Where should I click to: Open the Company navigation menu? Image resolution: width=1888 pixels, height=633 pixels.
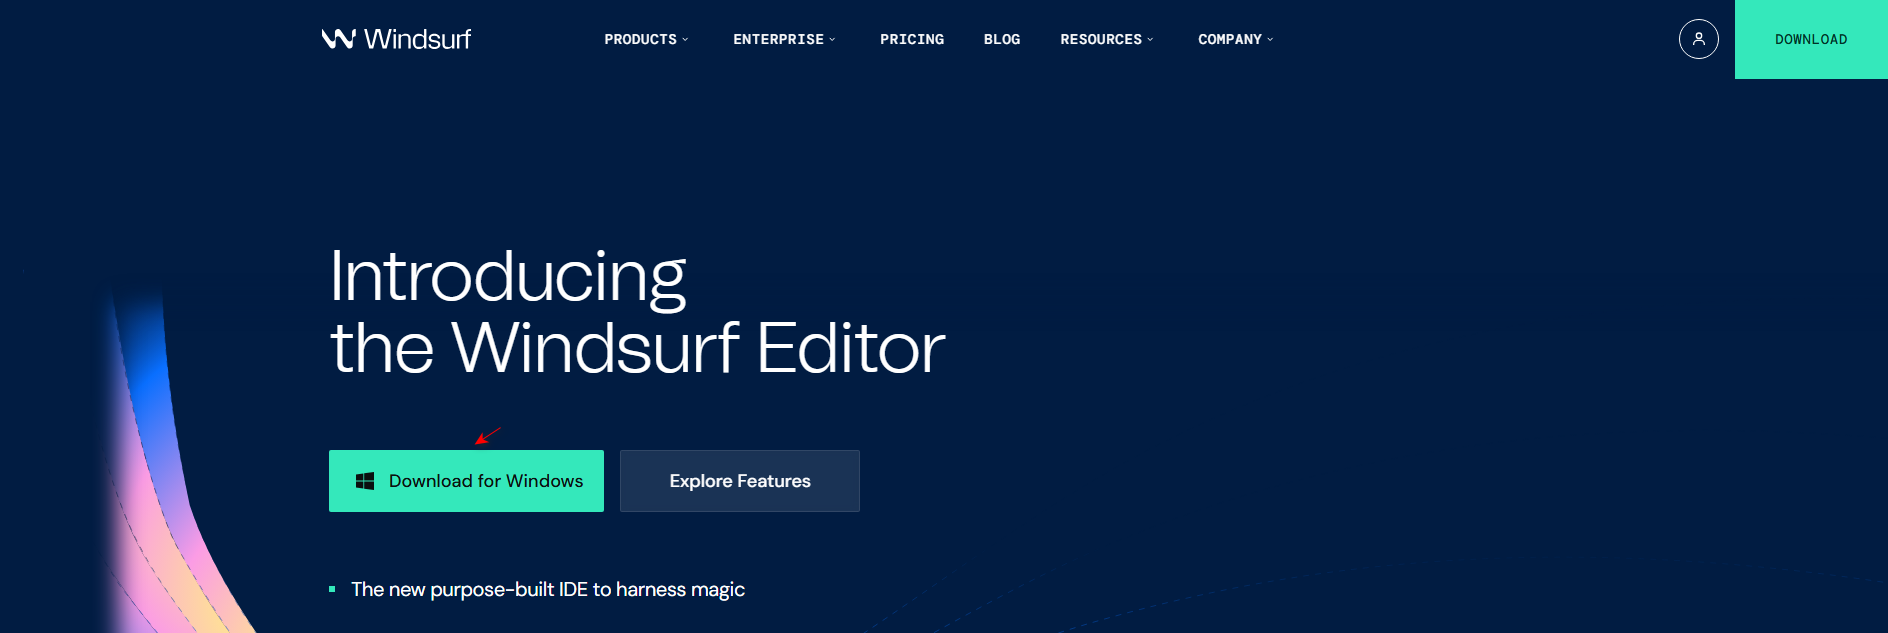point(1229,40)
